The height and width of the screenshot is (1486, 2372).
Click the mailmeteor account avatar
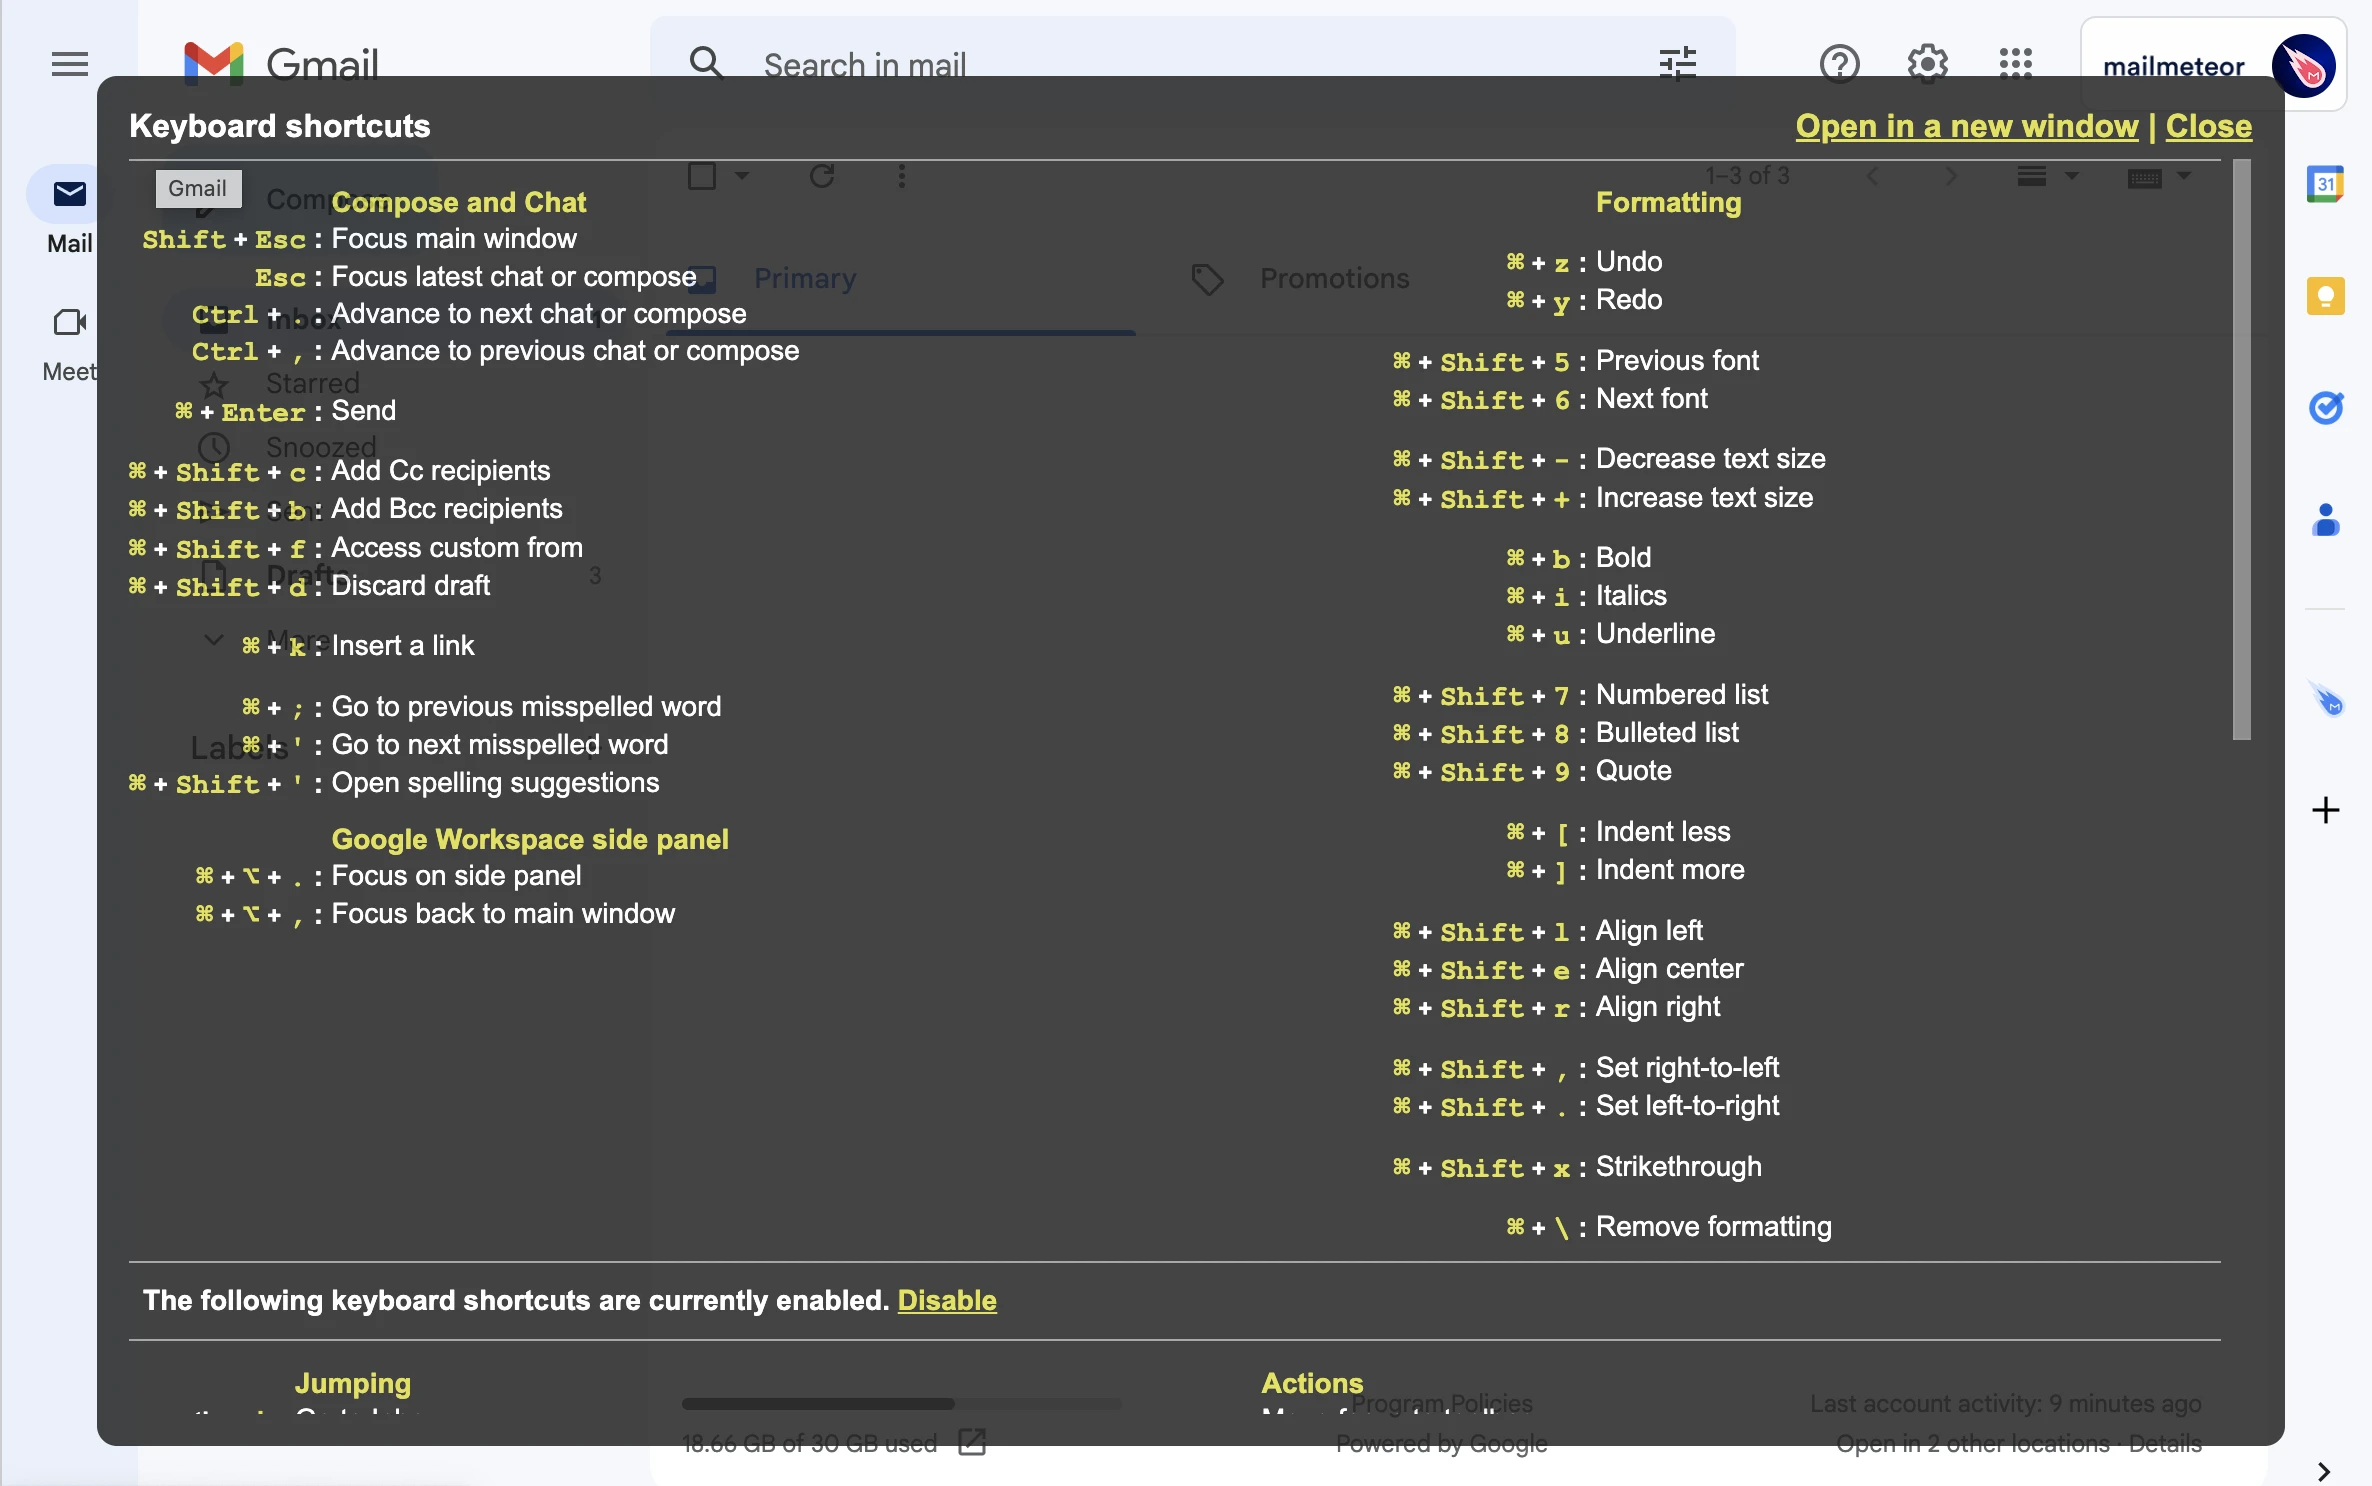tap(2303, 66)
